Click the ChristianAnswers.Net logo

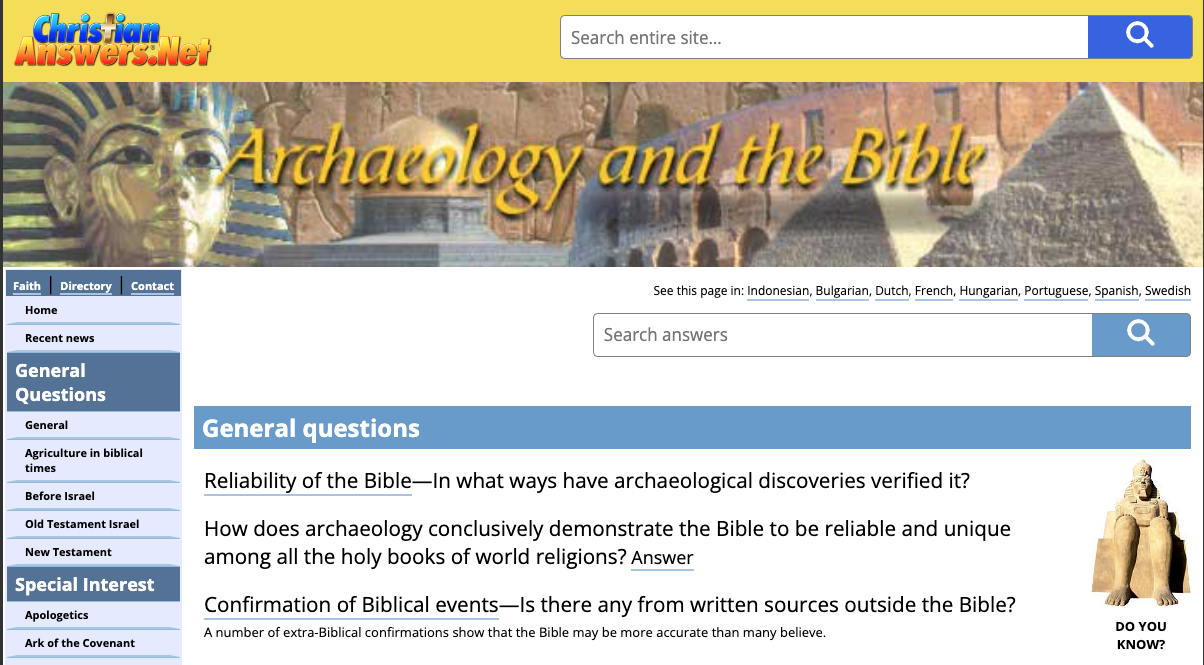(112, 40)
